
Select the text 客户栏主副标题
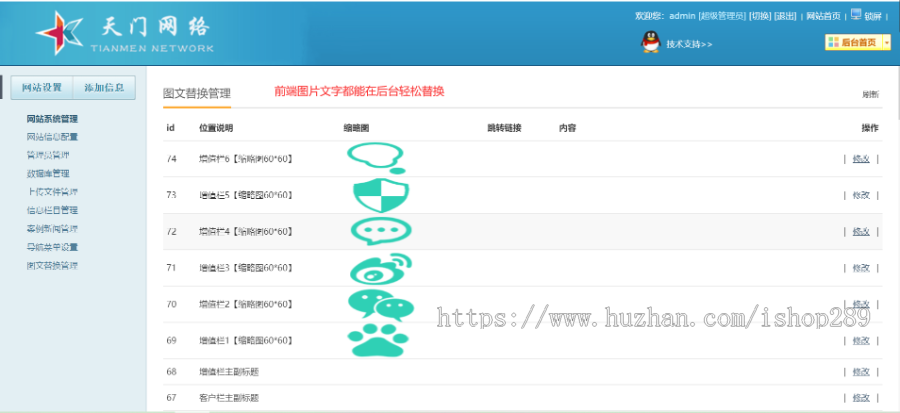pyautogui.click(x=229, y=398)
